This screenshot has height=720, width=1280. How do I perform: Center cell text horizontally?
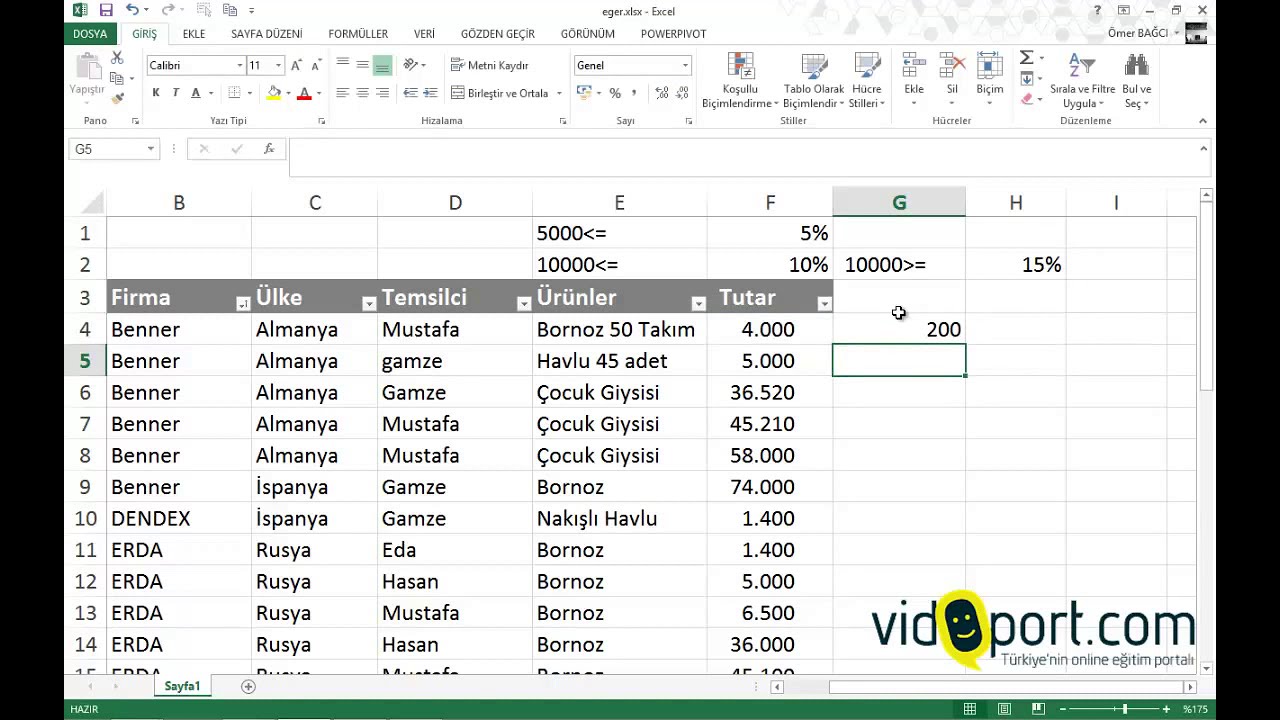point(363,93)
